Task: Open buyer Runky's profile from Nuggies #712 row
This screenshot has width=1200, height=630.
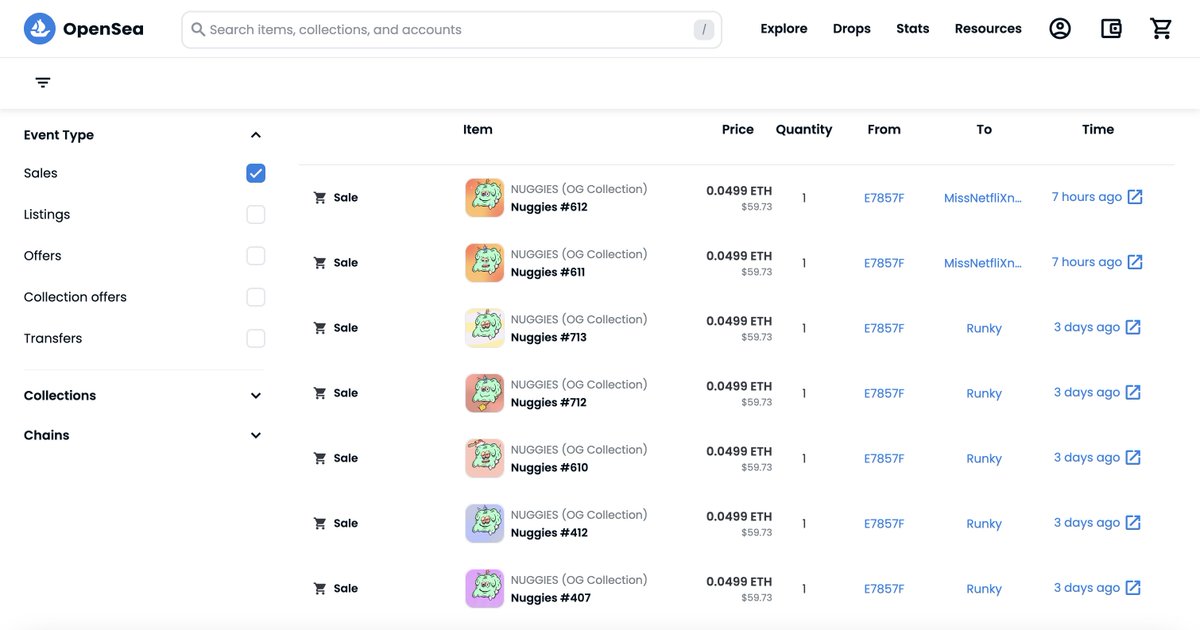Action: [983, 392]
